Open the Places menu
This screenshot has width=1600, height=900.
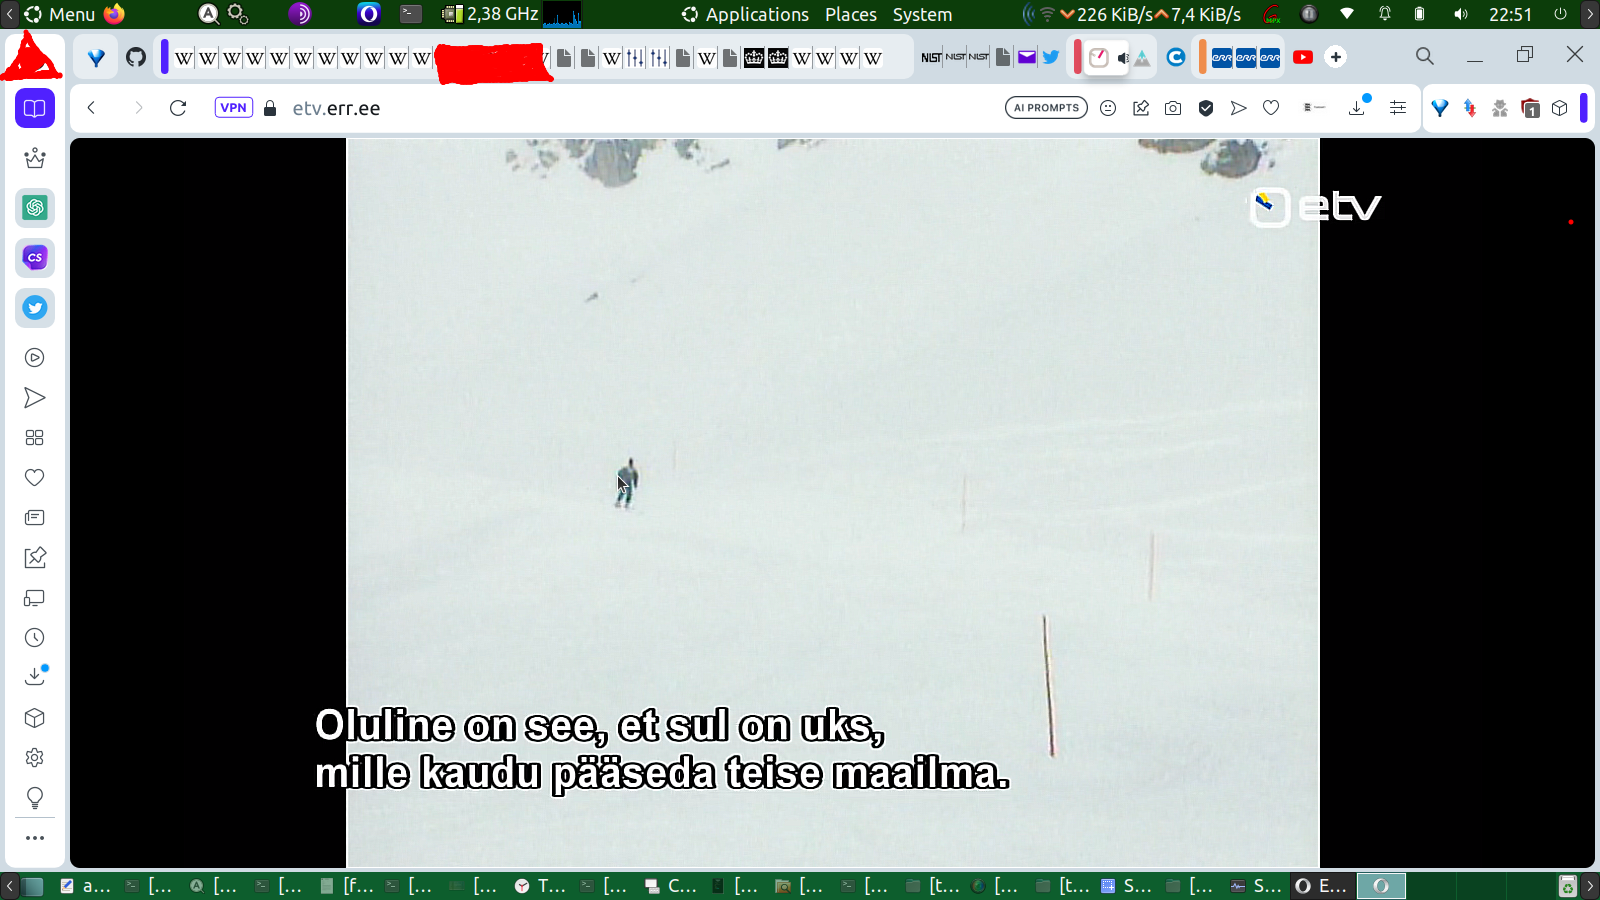[851, 14]
